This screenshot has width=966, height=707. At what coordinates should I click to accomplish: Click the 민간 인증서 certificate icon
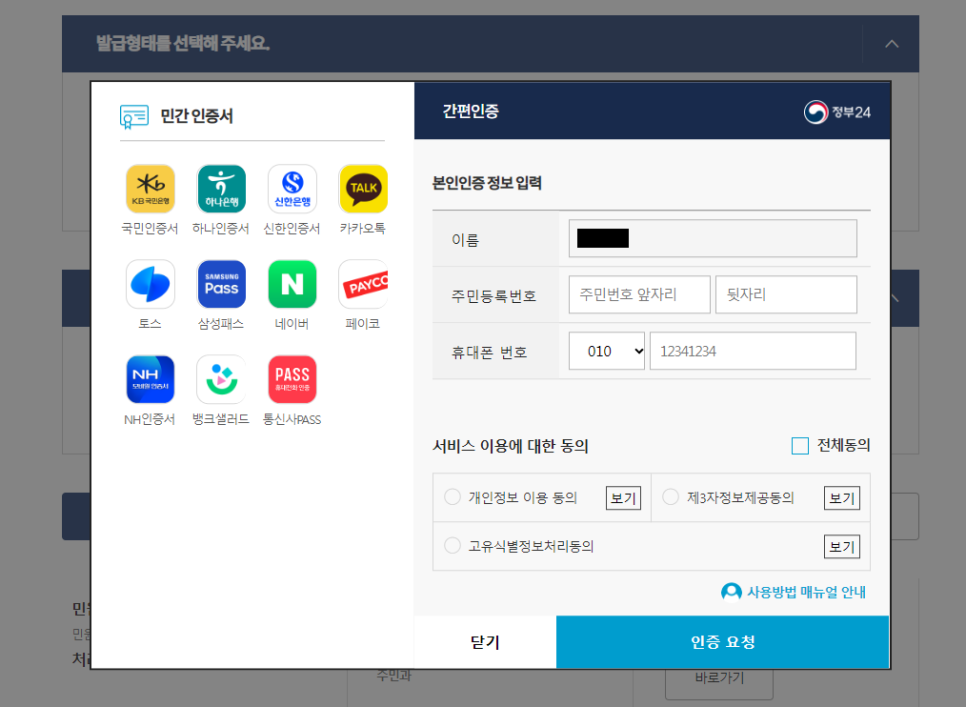point(134,116)
